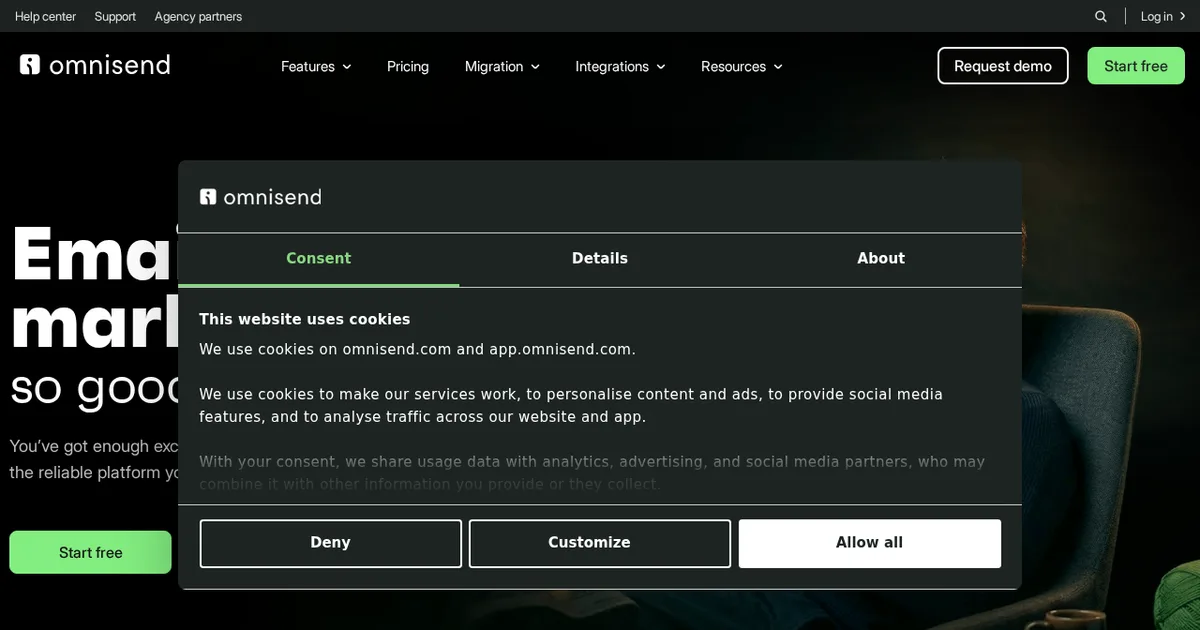
Task: Click Request demo button
Action: (x=1003, y=66)
